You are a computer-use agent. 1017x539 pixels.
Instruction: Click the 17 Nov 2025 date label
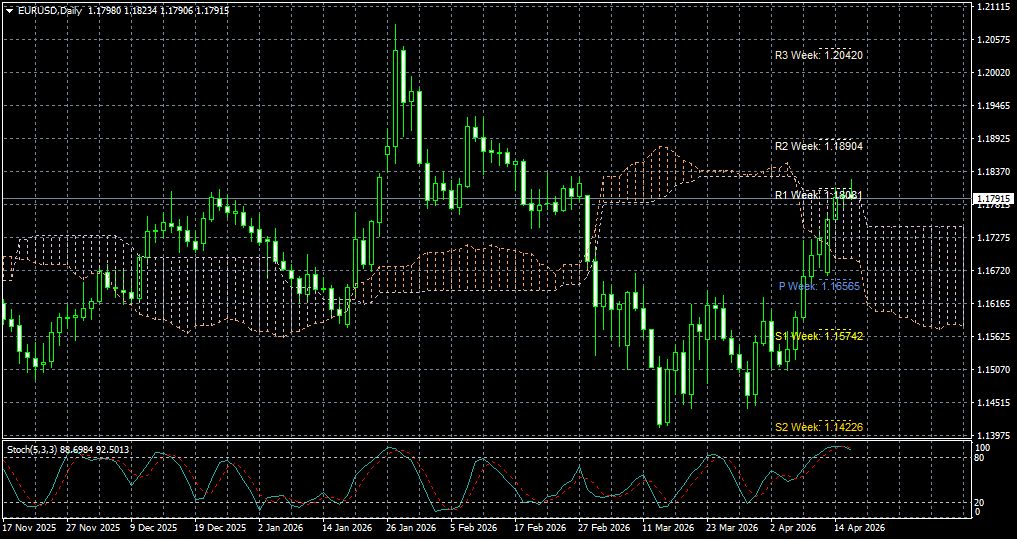[29, 528]
